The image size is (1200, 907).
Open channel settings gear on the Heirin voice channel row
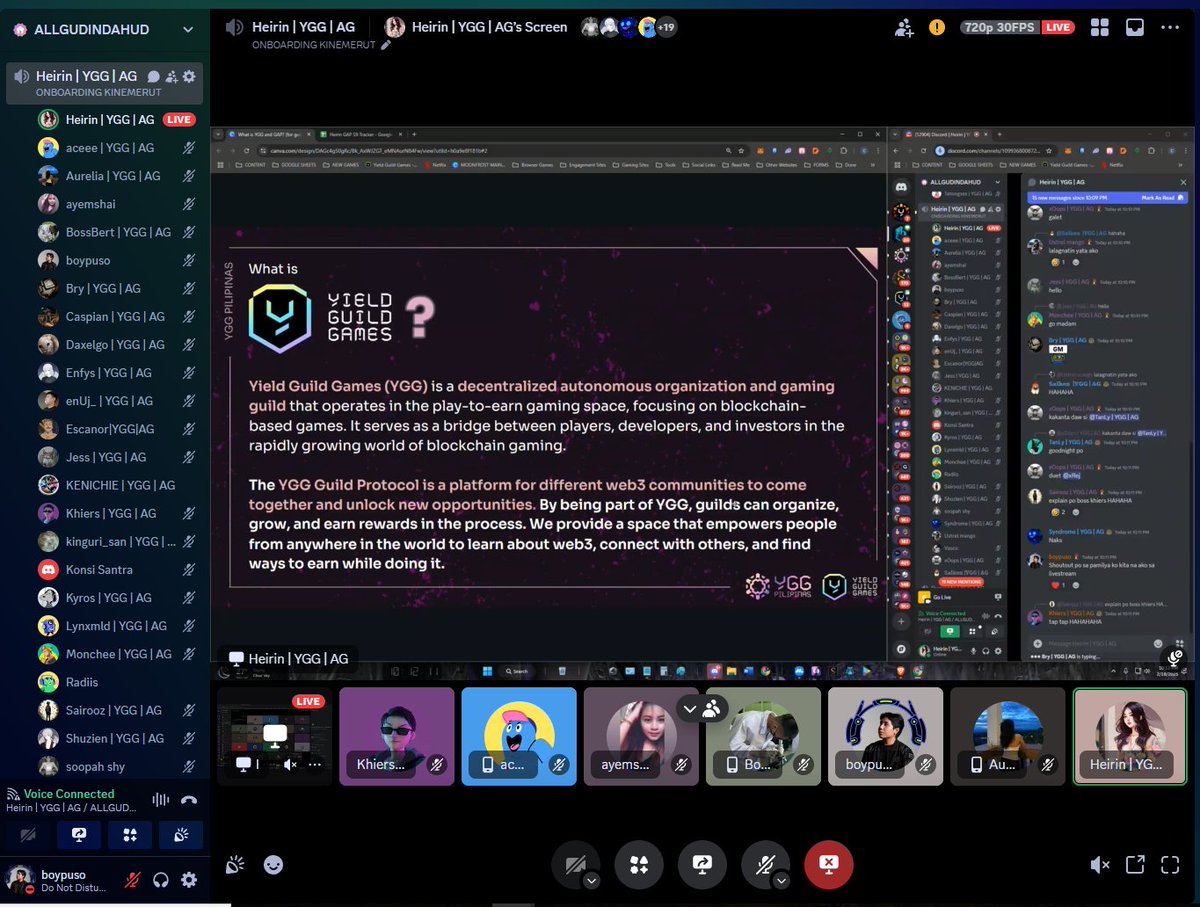click(189, 76)
